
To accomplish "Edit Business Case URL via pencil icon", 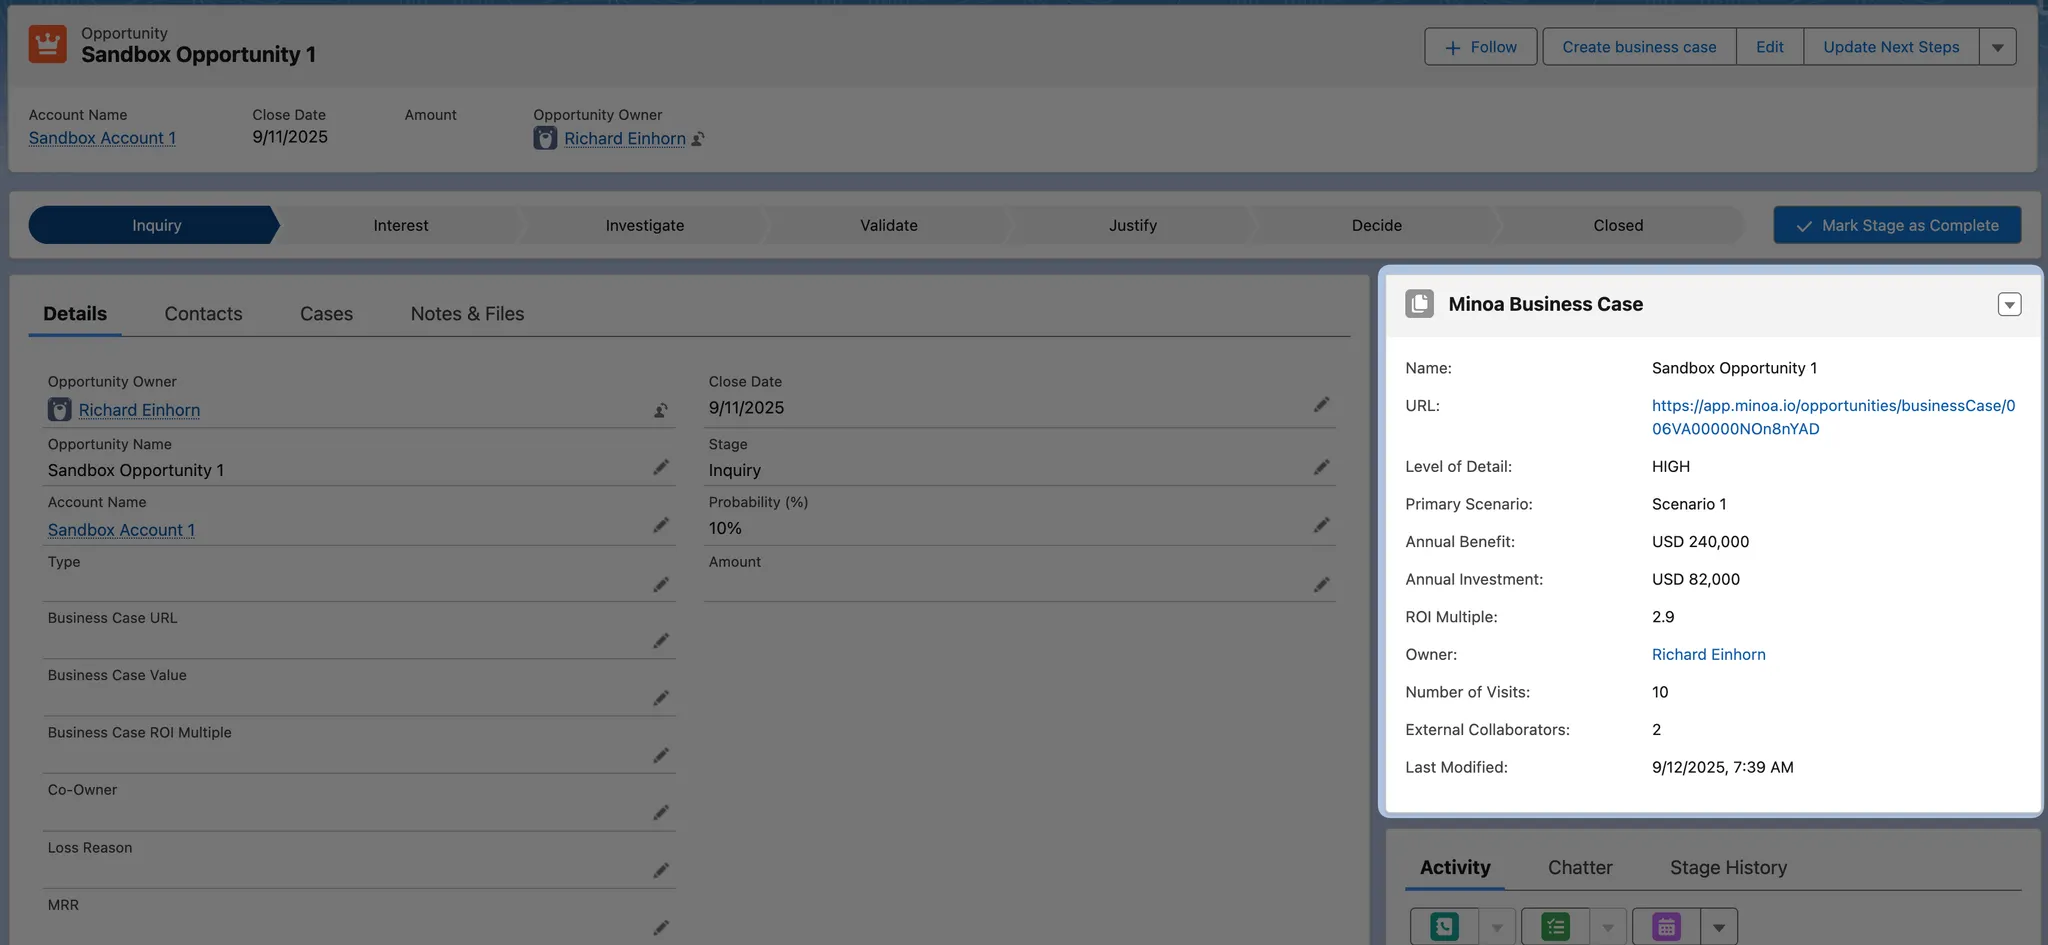I will (x=661, y=640).
